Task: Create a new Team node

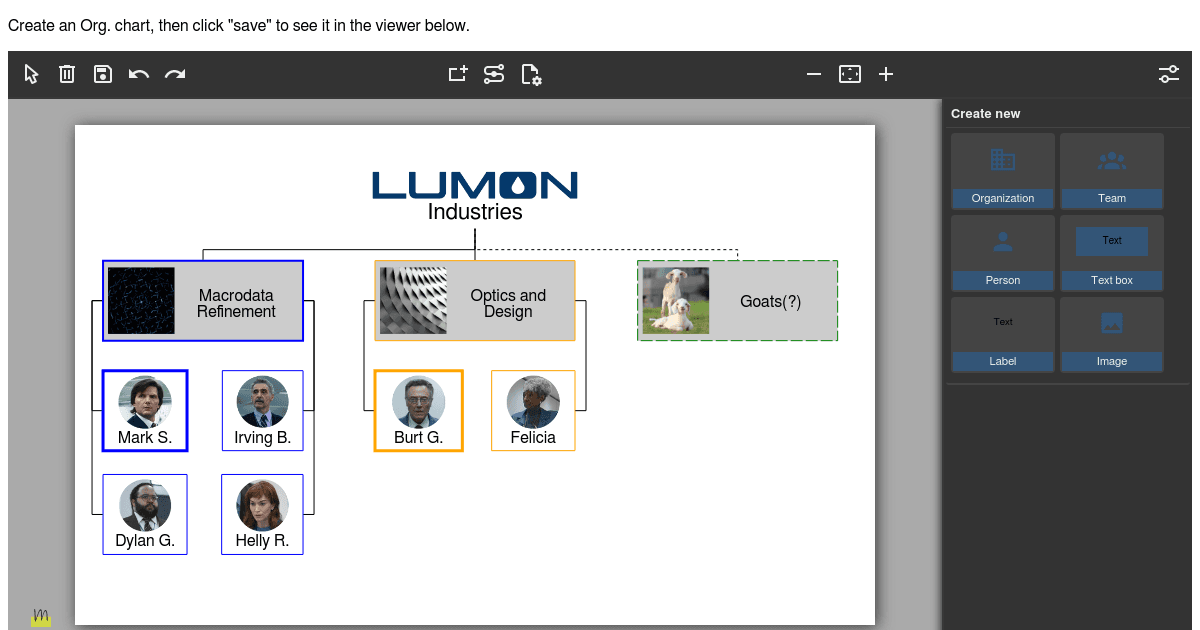Action: (1112, 170)
